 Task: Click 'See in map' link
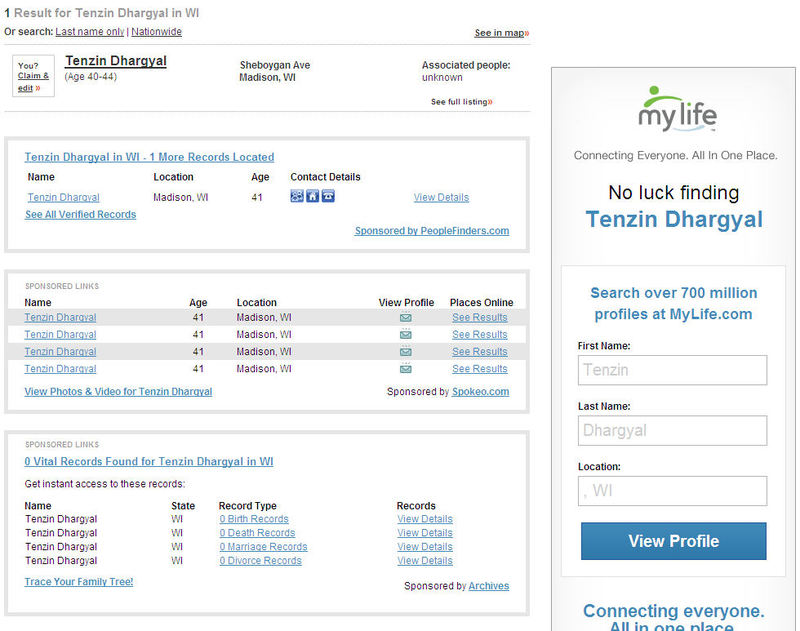pyautogui.click(x=502, y=33)
